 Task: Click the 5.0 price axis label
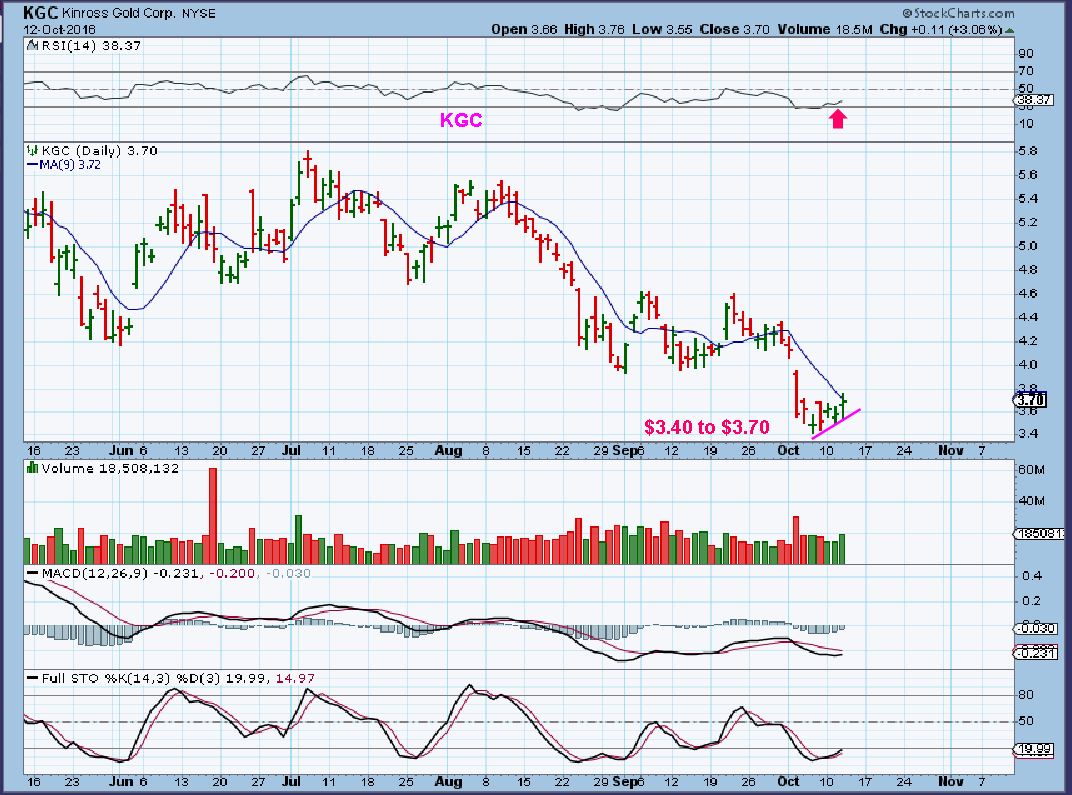[x=1029, y=245]
